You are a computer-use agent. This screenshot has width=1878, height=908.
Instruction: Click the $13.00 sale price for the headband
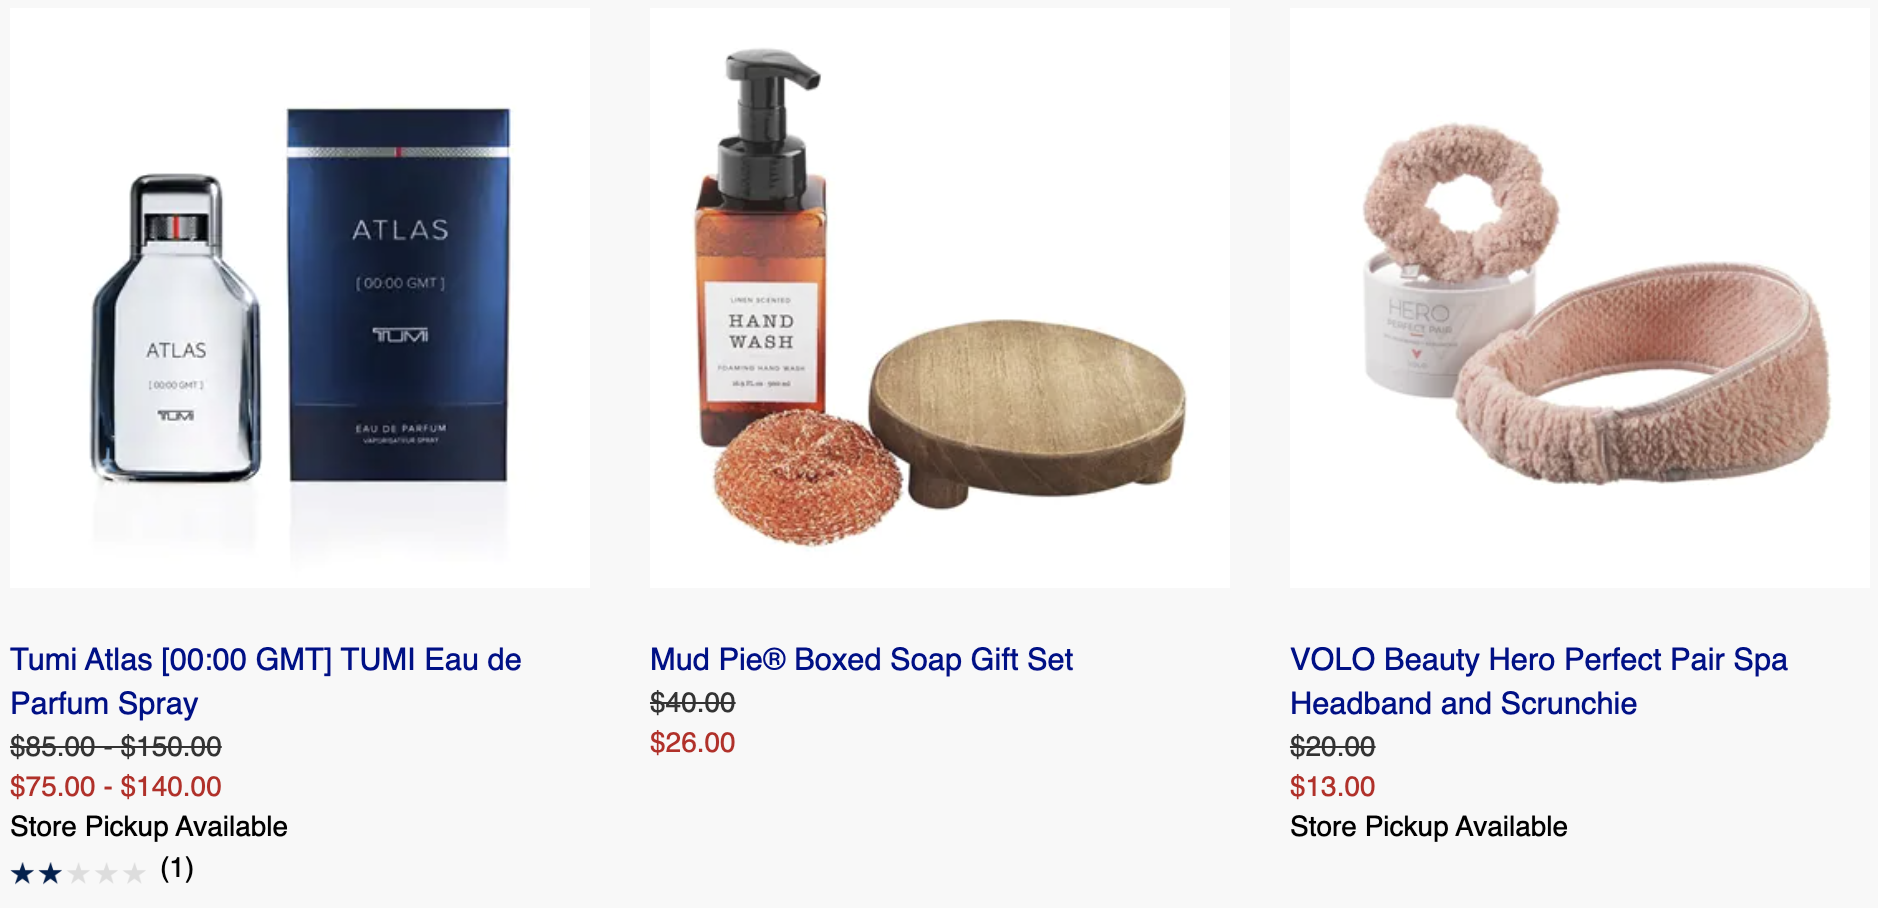(x=1332, y=786)
